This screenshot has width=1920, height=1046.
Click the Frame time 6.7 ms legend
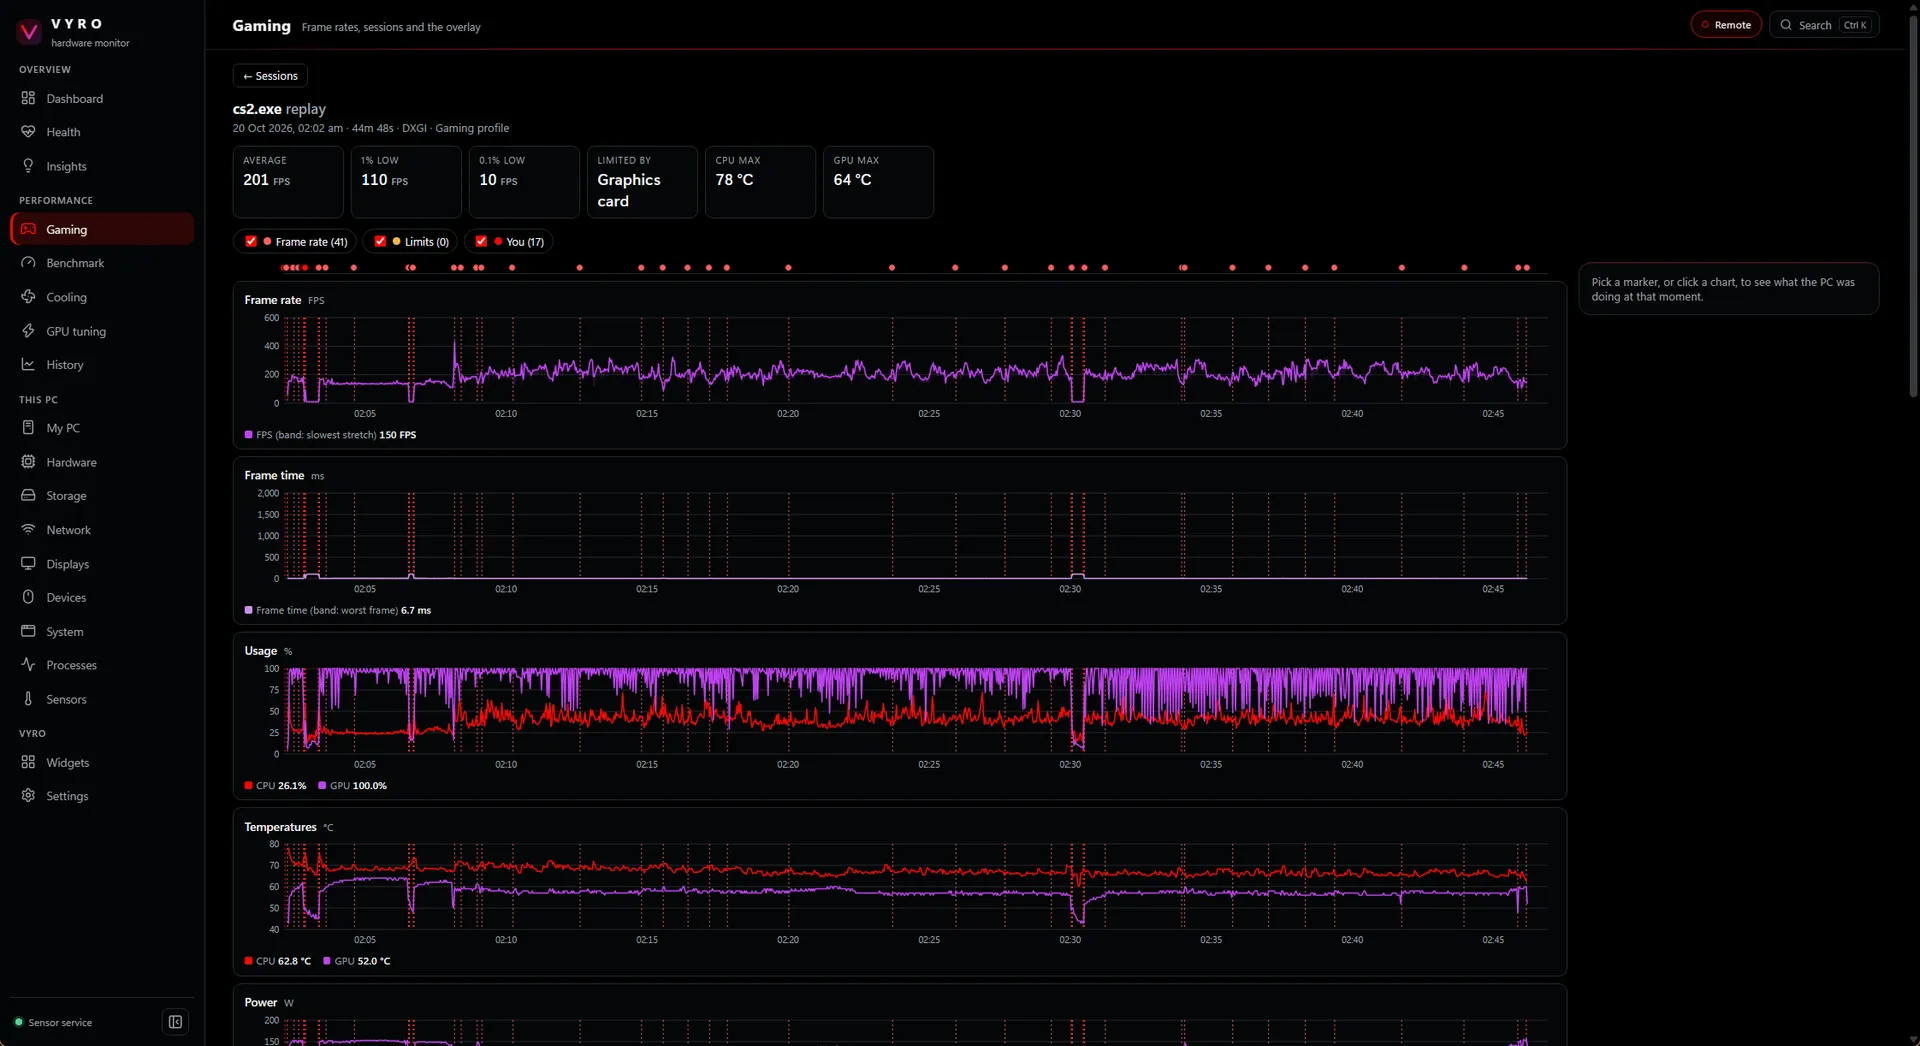point(338,610)
